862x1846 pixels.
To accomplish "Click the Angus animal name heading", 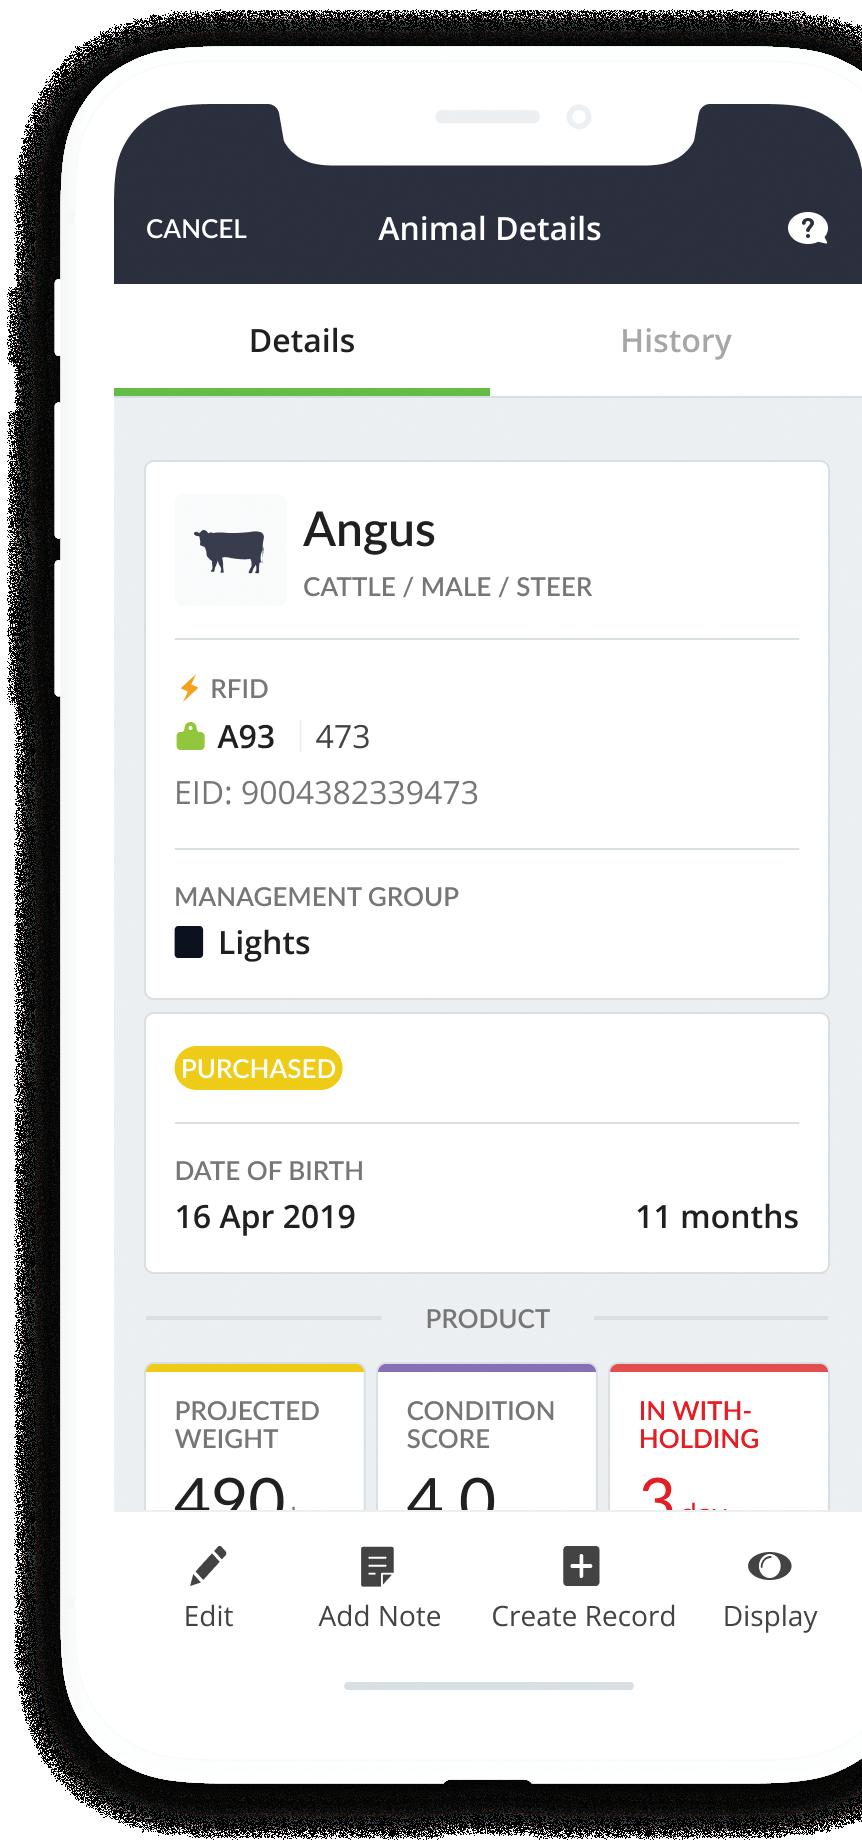I will tap(369, 530).
